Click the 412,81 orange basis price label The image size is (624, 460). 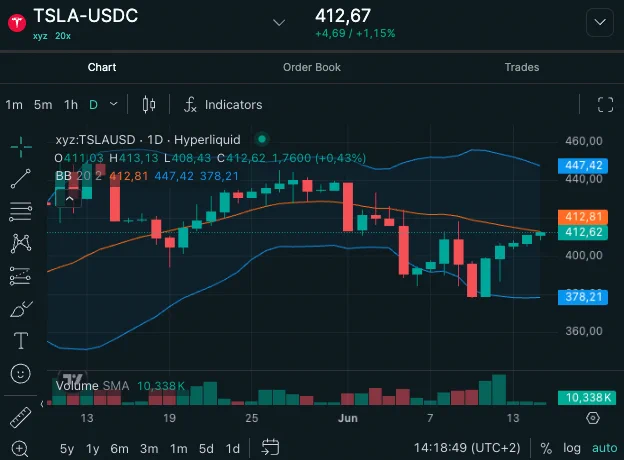pyautogui.click(x=583, y=217)
